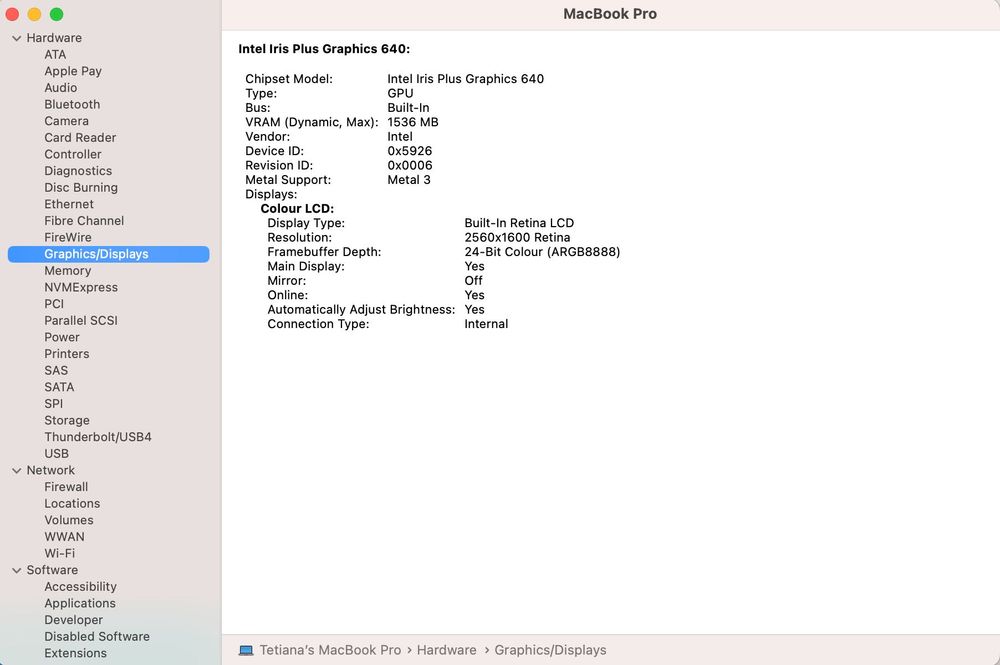Click Hardware in the path bar
This screenshot has height=665, width=1000.
[446, 650]
